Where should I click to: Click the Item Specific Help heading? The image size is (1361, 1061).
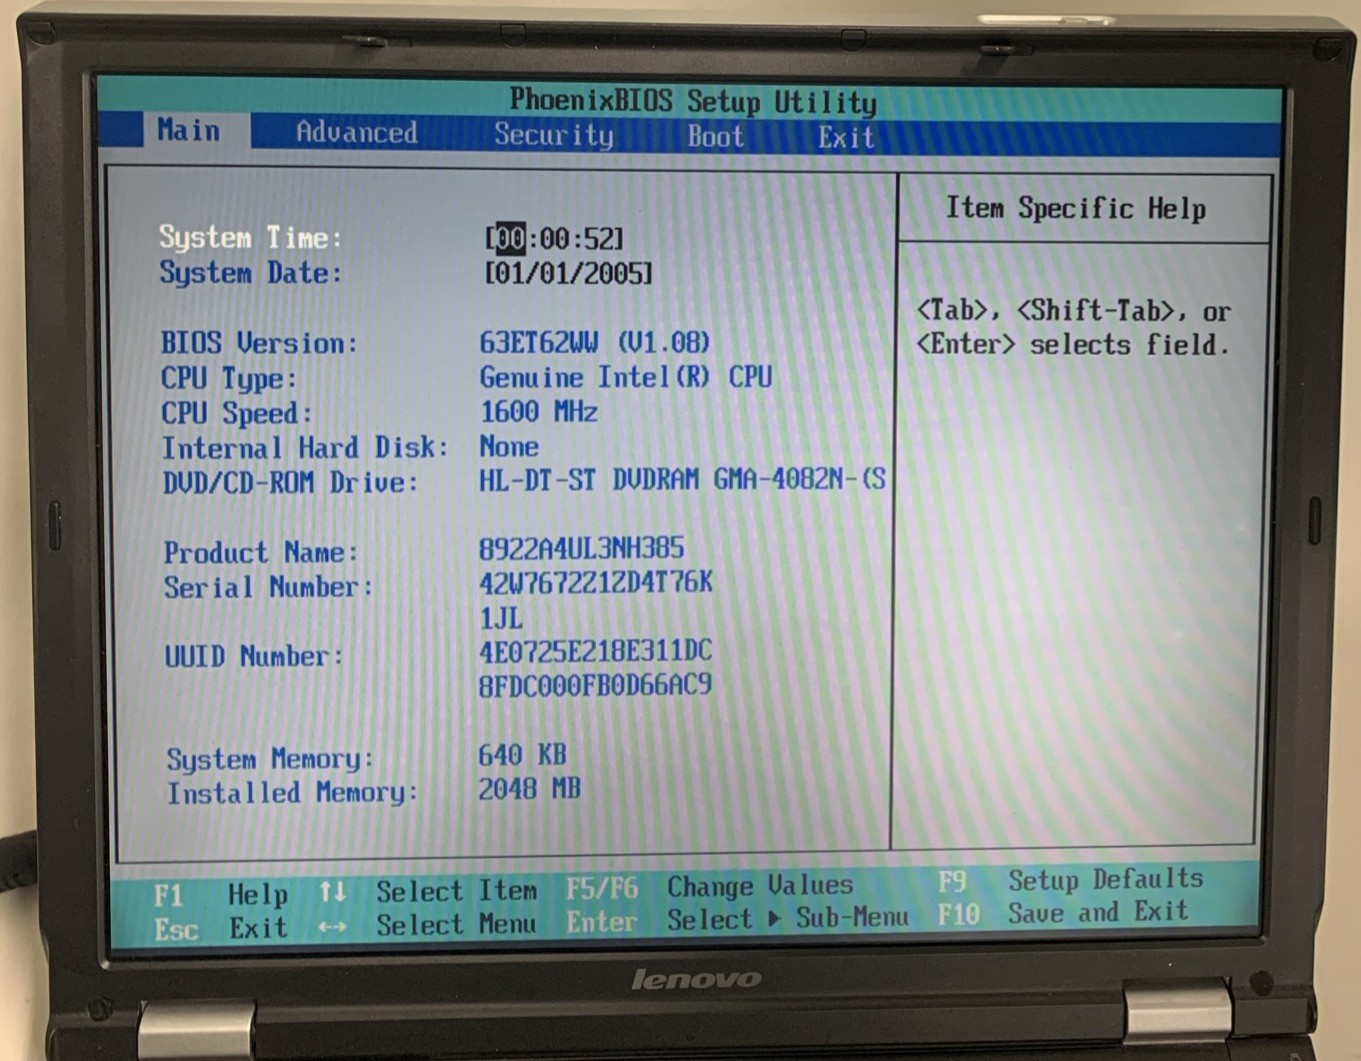pyautogui.click(x=1076, y=208)
